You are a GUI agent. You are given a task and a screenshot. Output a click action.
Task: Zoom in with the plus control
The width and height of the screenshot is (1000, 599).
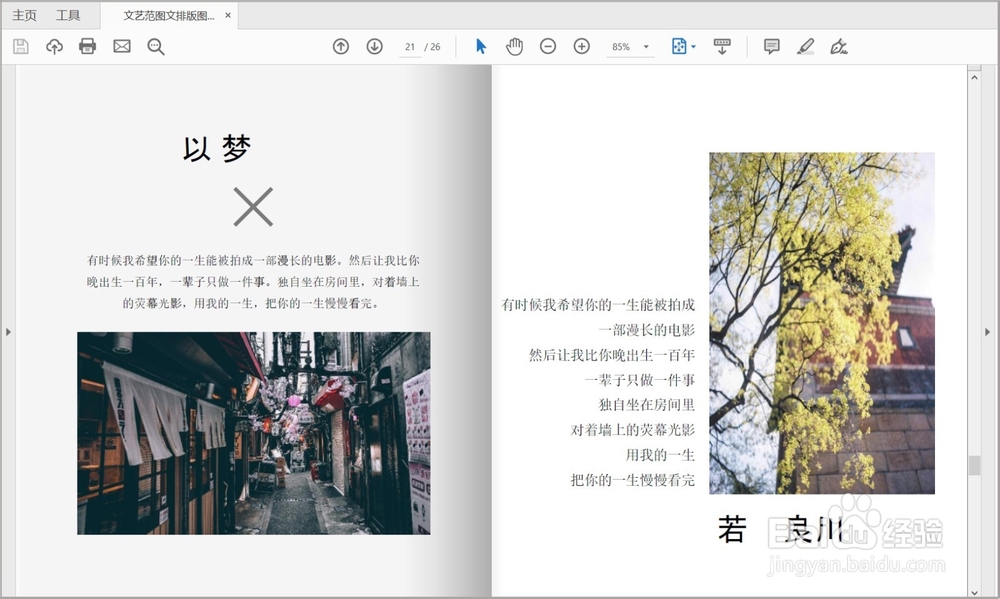tap(581, 46)
